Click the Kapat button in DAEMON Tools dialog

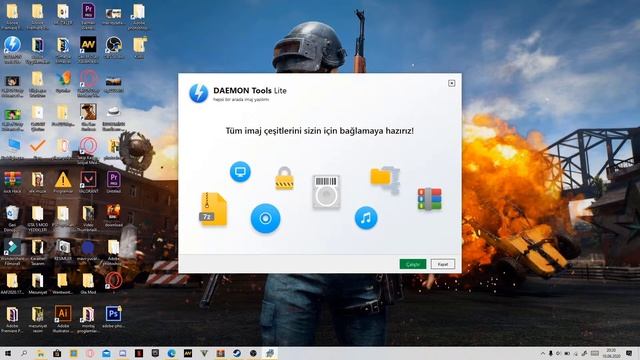coord(443,264)
